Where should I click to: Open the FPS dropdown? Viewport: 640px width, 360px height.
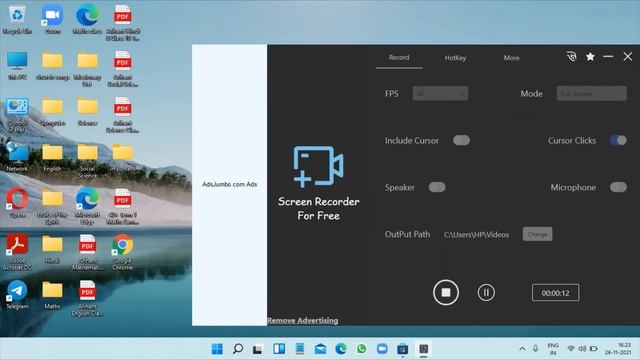(440, 93)
